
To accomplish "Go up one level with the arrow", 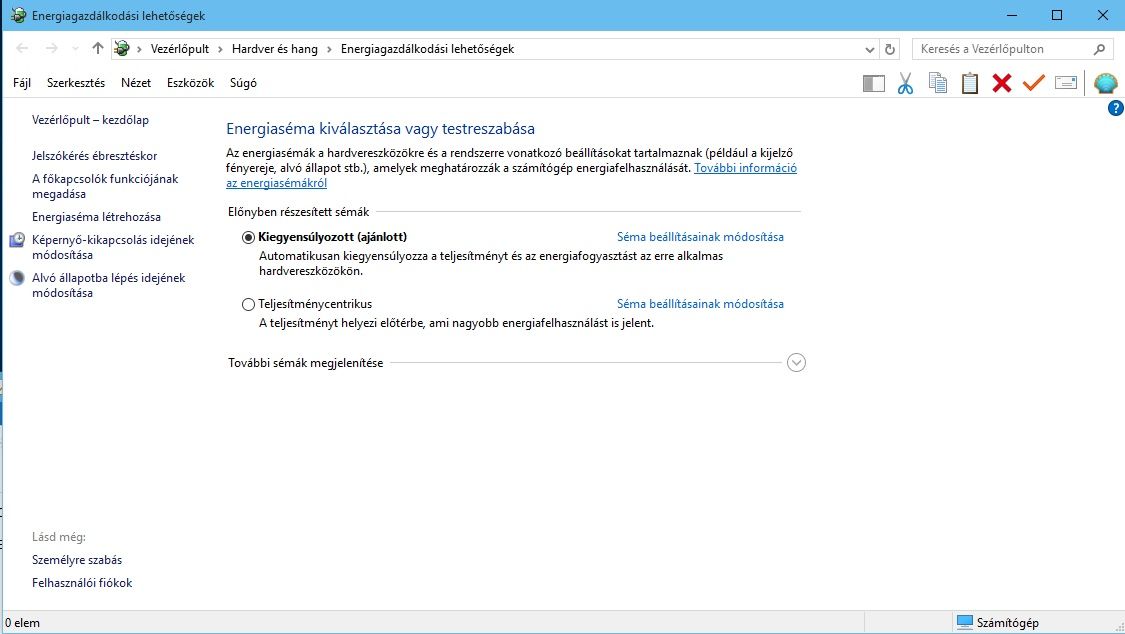I will click(98, 49).
